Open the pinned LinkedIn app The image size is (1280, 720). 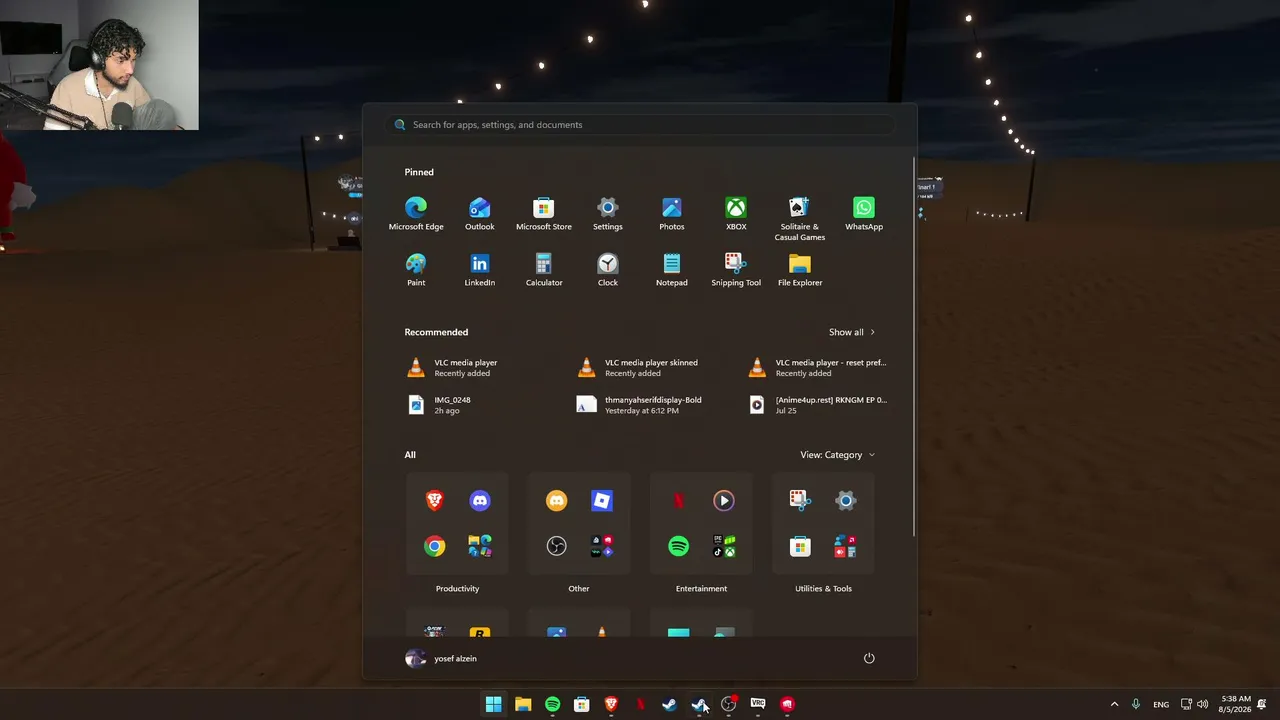point(480,270)
